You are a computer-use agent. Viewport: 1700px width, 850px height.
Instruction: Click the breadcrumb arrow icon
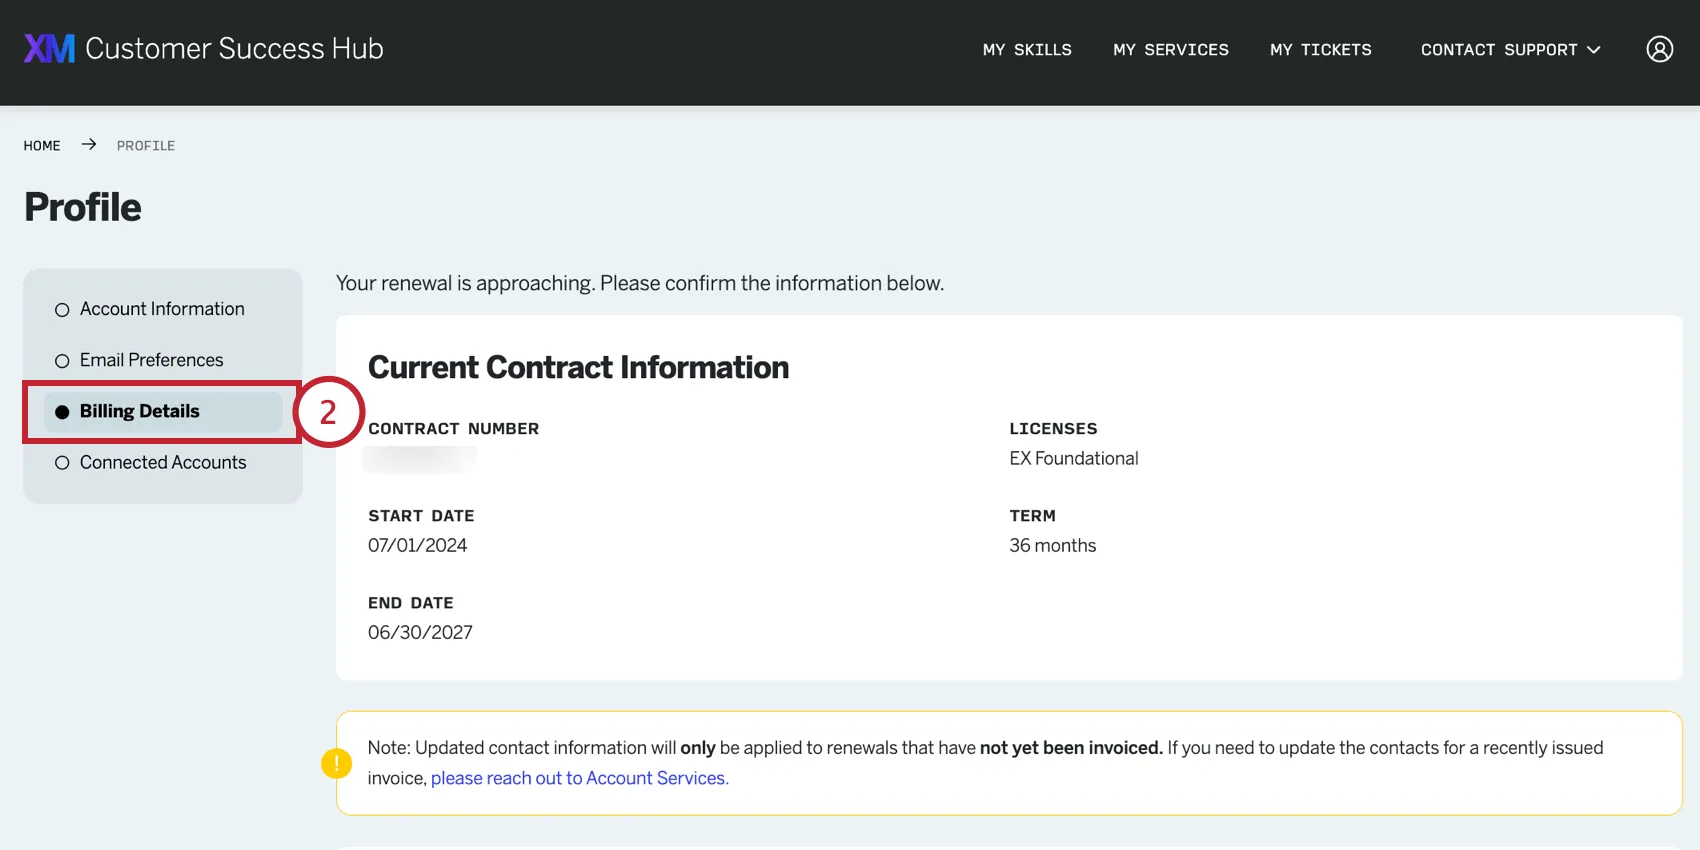89,145
